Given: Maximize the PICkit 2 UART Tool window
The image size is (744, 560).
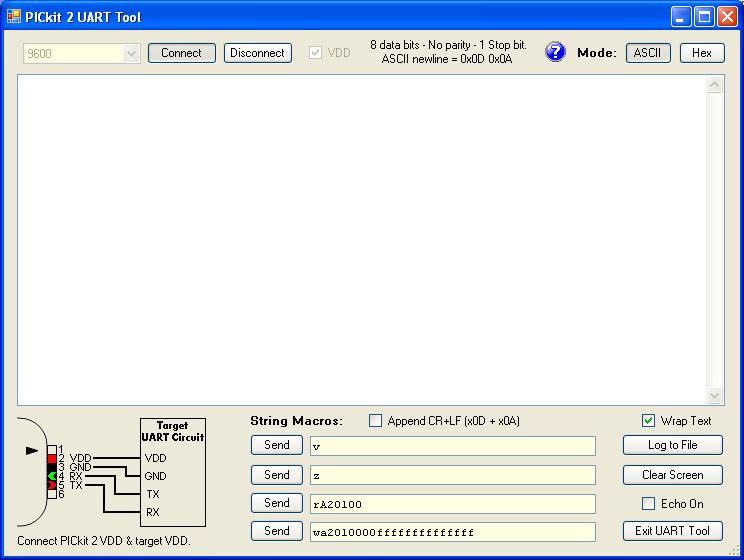Looking at the screenshot, I should 705,17.
